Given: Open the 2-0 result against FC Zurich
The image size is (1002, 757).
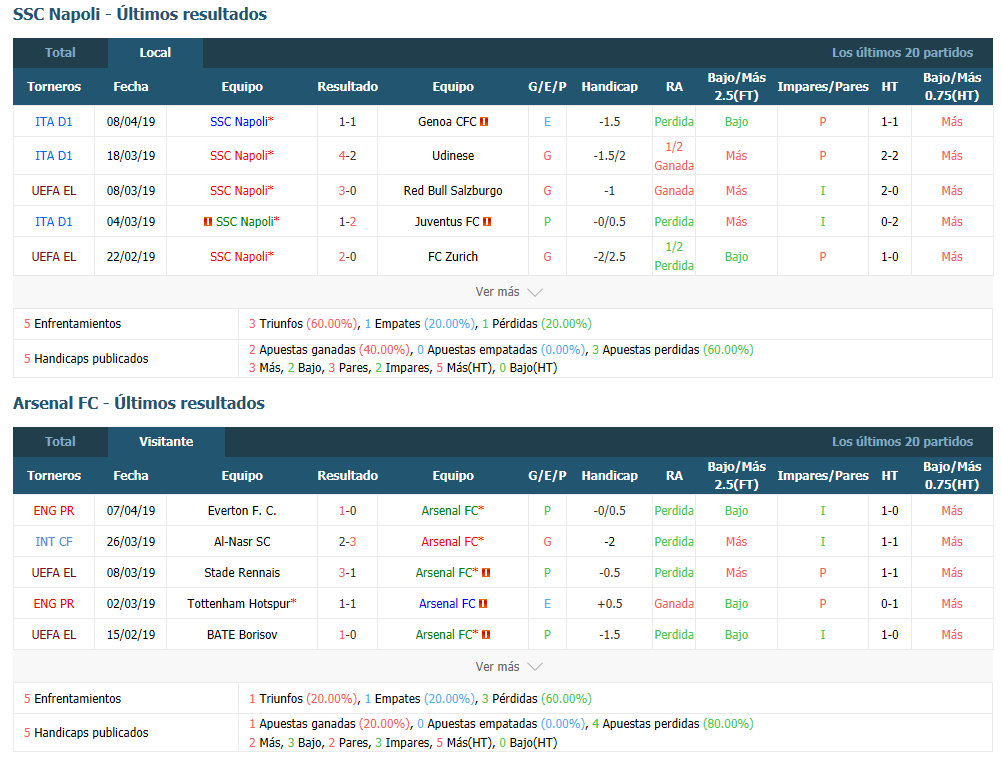Looking at the screenshot, I should coord(348,257).
